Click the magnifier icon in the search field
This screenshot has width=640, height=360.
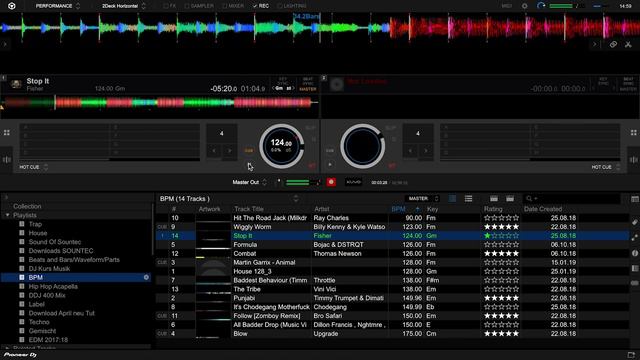pos(529,199)
